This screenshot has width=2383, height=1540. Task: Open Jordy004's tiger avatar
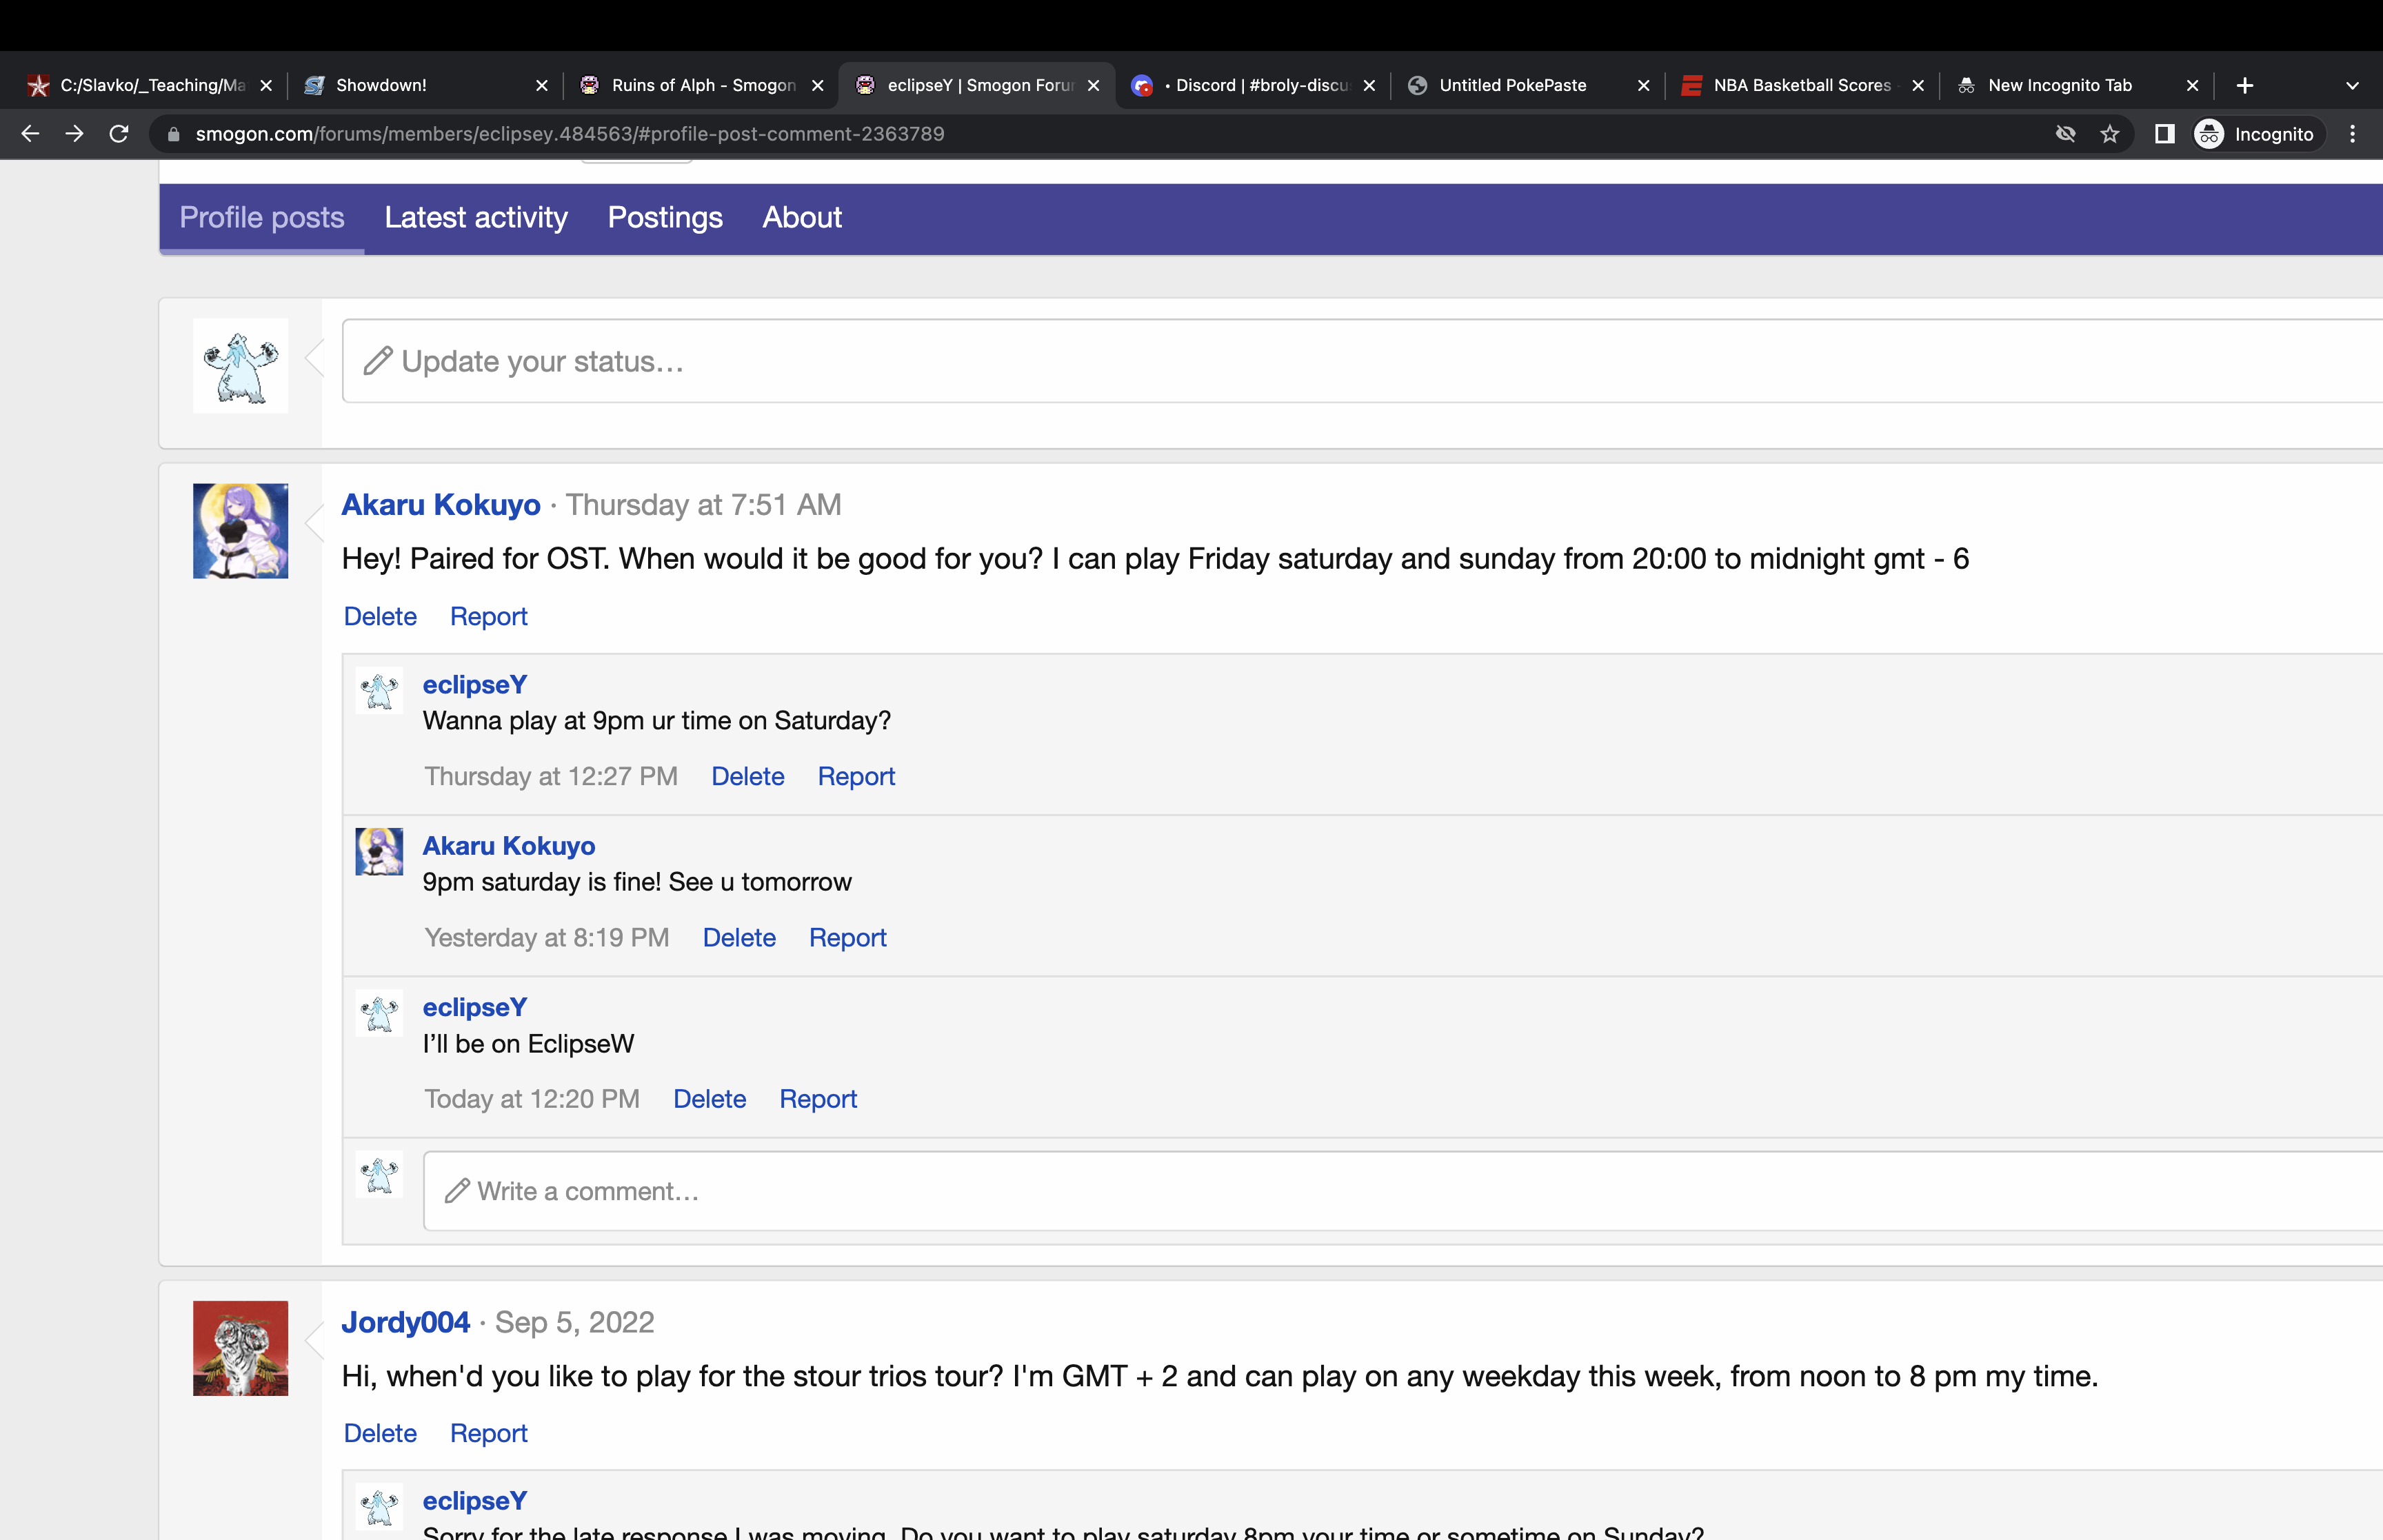pyautogui.click(x=240, y=1348)
